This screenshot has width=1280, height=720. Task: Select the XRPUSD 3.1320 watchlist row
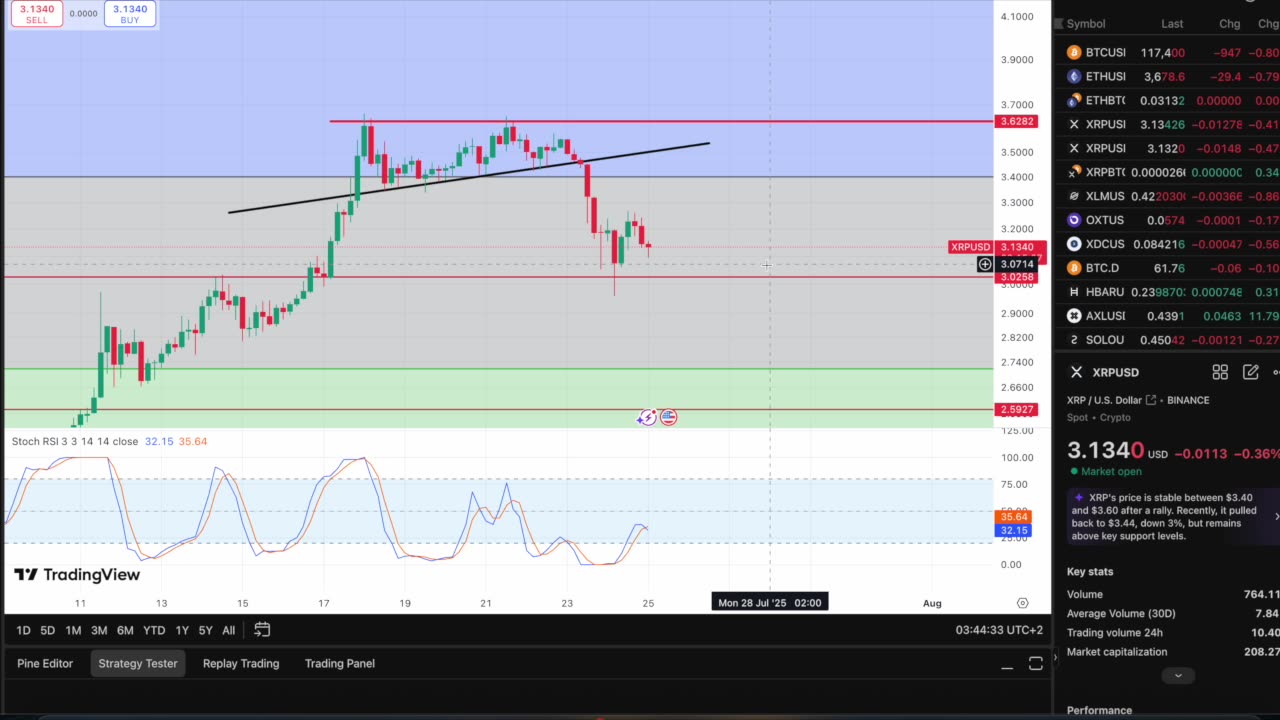(1166, 148)
